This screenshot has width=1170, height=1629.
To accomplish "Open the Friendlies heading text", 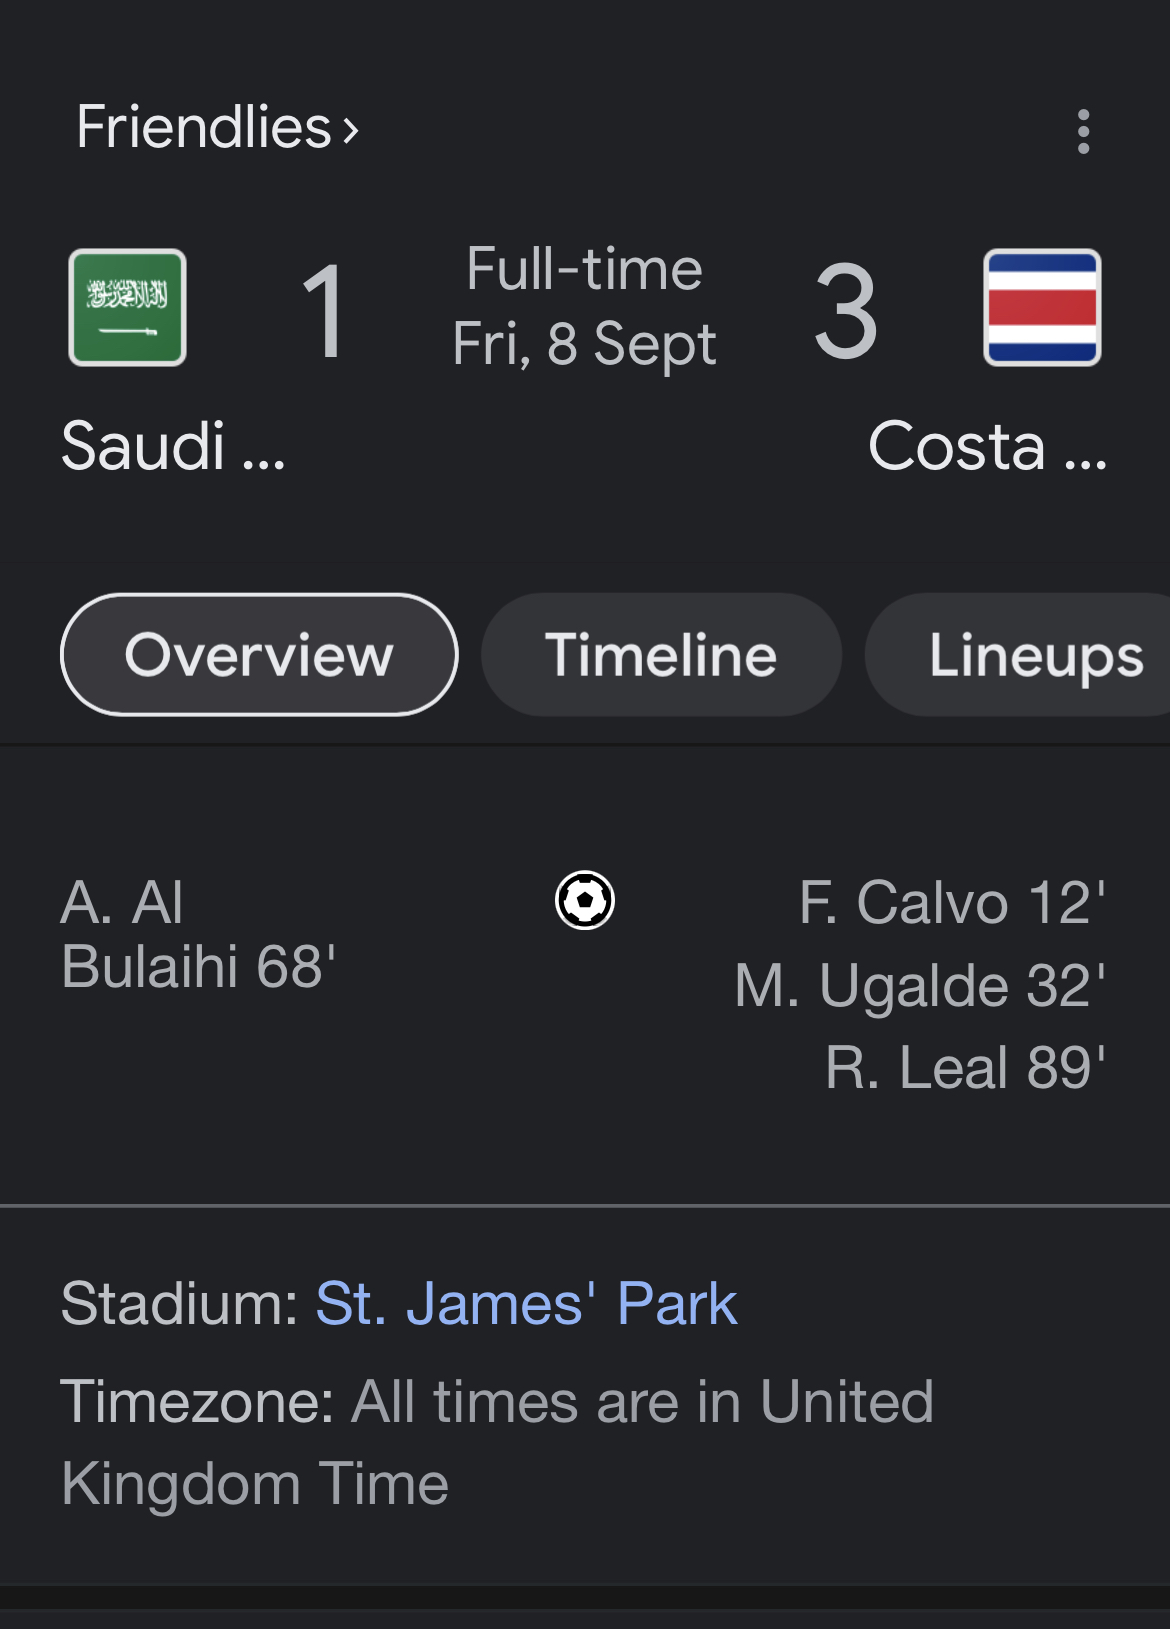I will (204, 127).
